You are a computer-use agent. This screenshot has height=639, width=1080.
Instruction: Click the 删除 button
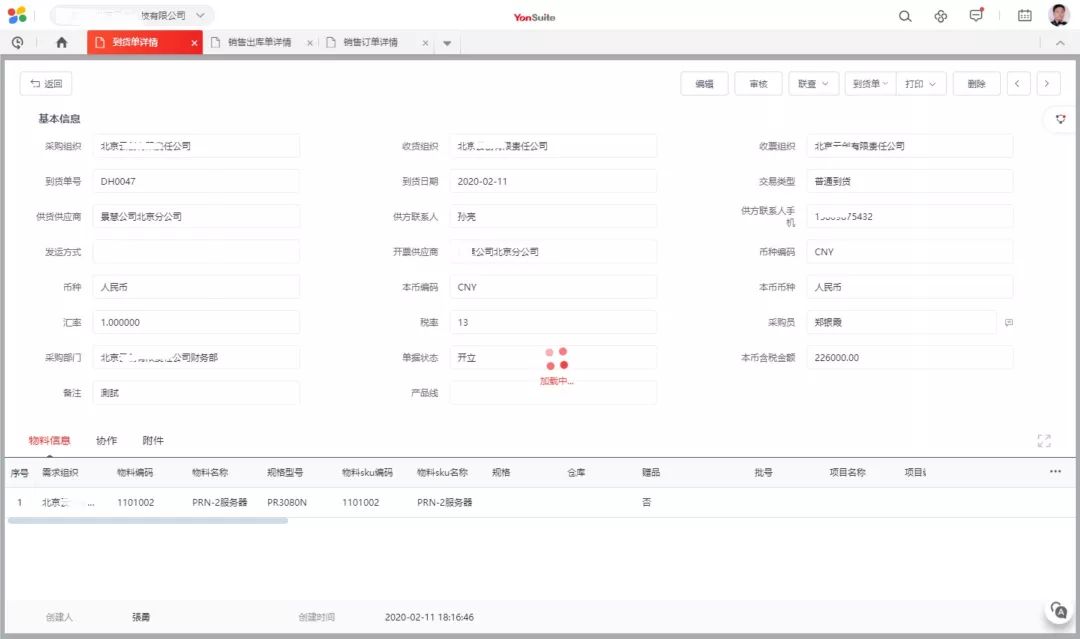tap(976, 84)
